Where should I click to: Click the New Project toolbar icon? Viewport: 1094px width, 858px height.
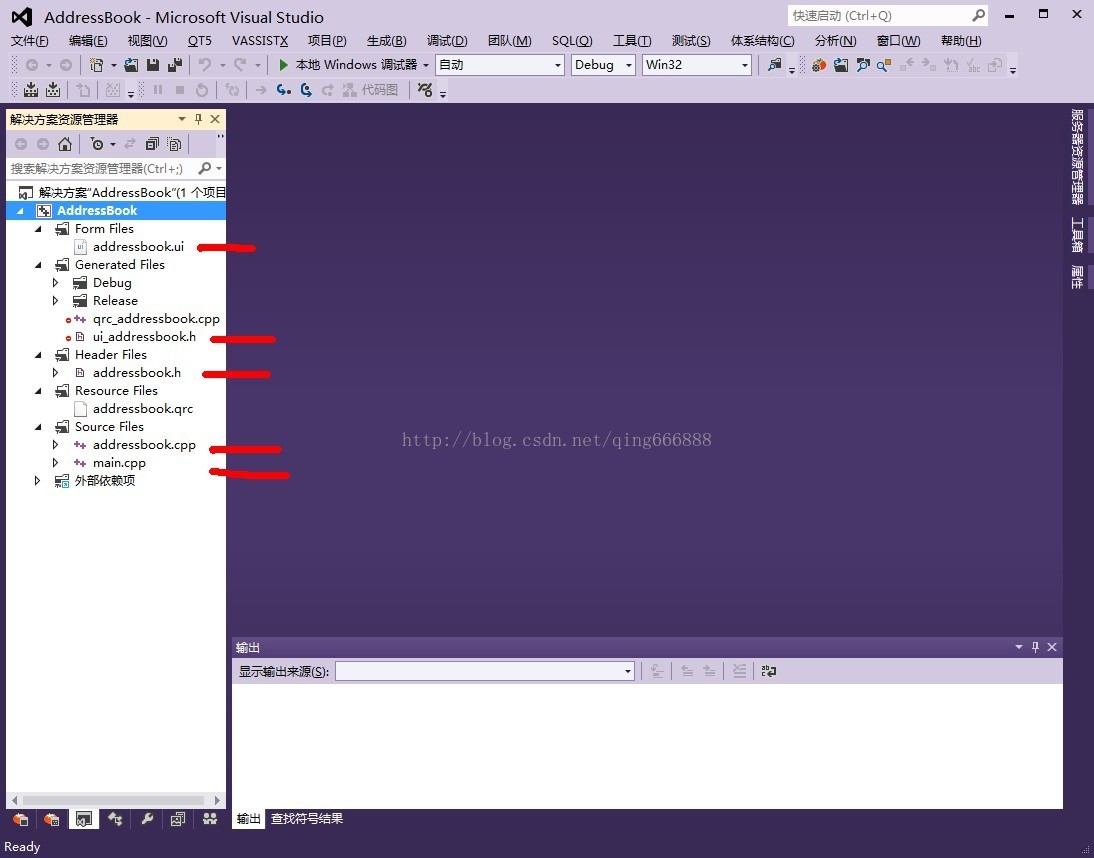(96, 65)
